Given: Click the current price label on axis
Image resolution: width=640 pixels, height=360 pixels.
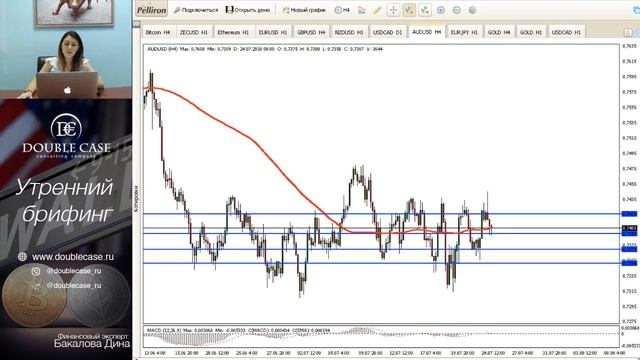Looking at the screenshot, I should (629, 228).
